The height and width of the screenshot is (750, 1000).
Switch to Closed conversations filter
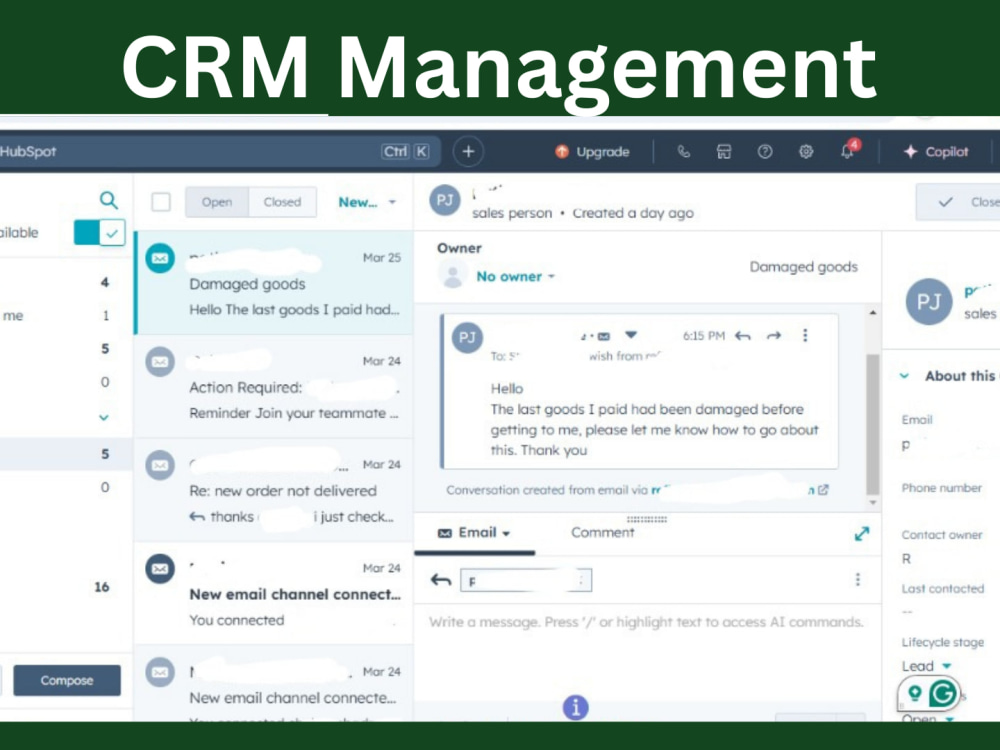(283, 202)
